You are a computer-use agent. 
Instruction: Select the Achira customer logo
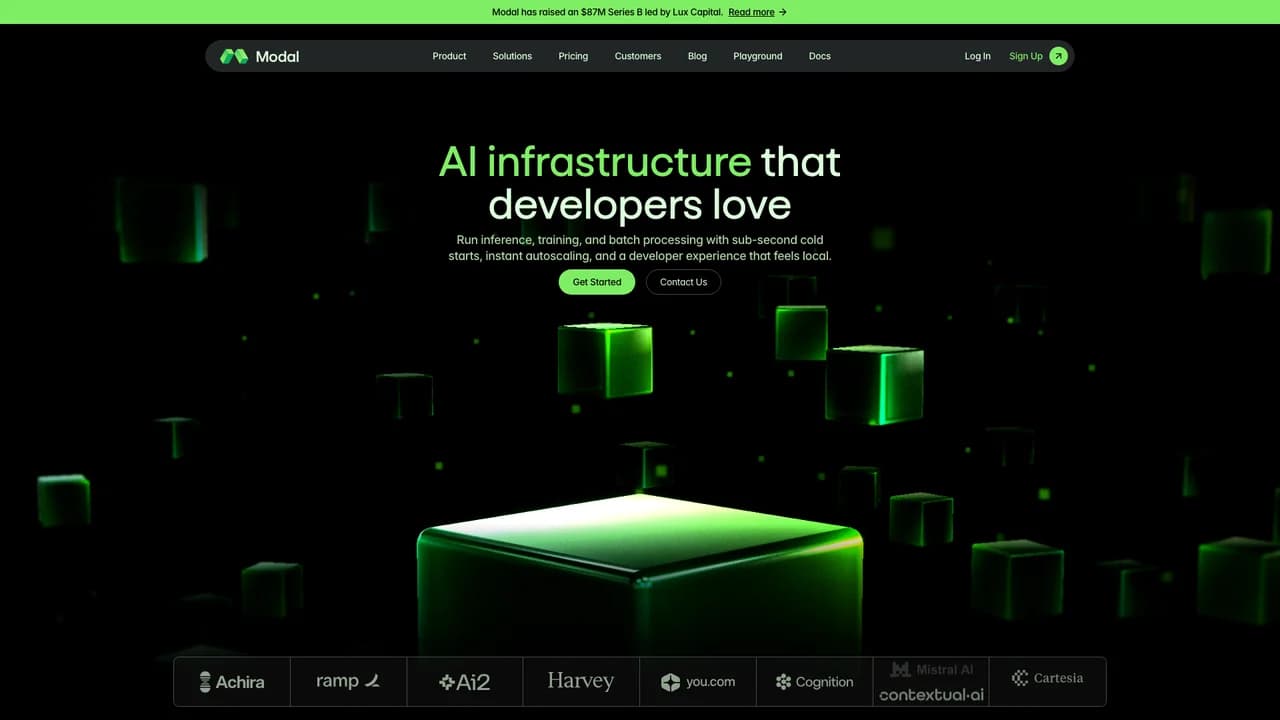click(232, 682)
